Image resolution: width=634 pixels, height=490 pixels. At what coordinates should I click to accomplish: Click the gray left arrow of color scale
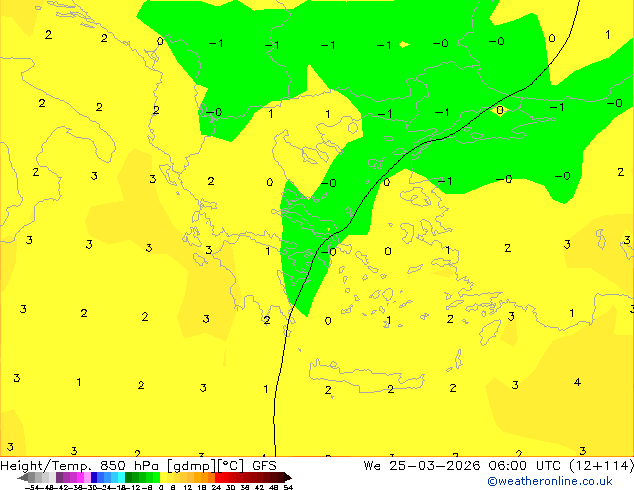pyautogui.click(x=23, y=477)
